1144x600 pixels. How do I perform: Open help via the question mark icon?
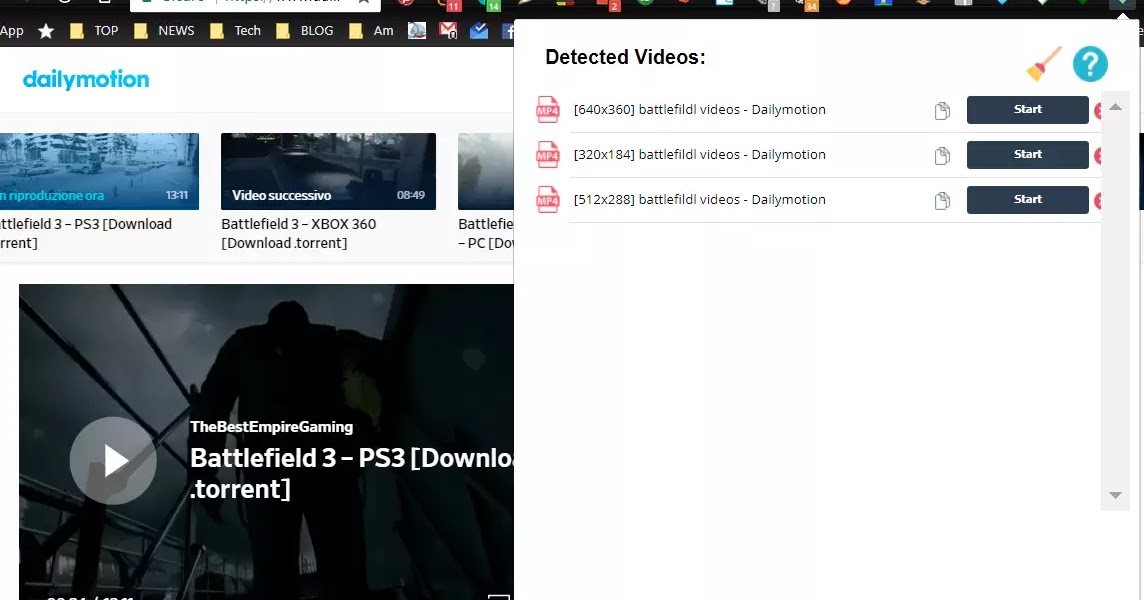tap(1090, 64)
